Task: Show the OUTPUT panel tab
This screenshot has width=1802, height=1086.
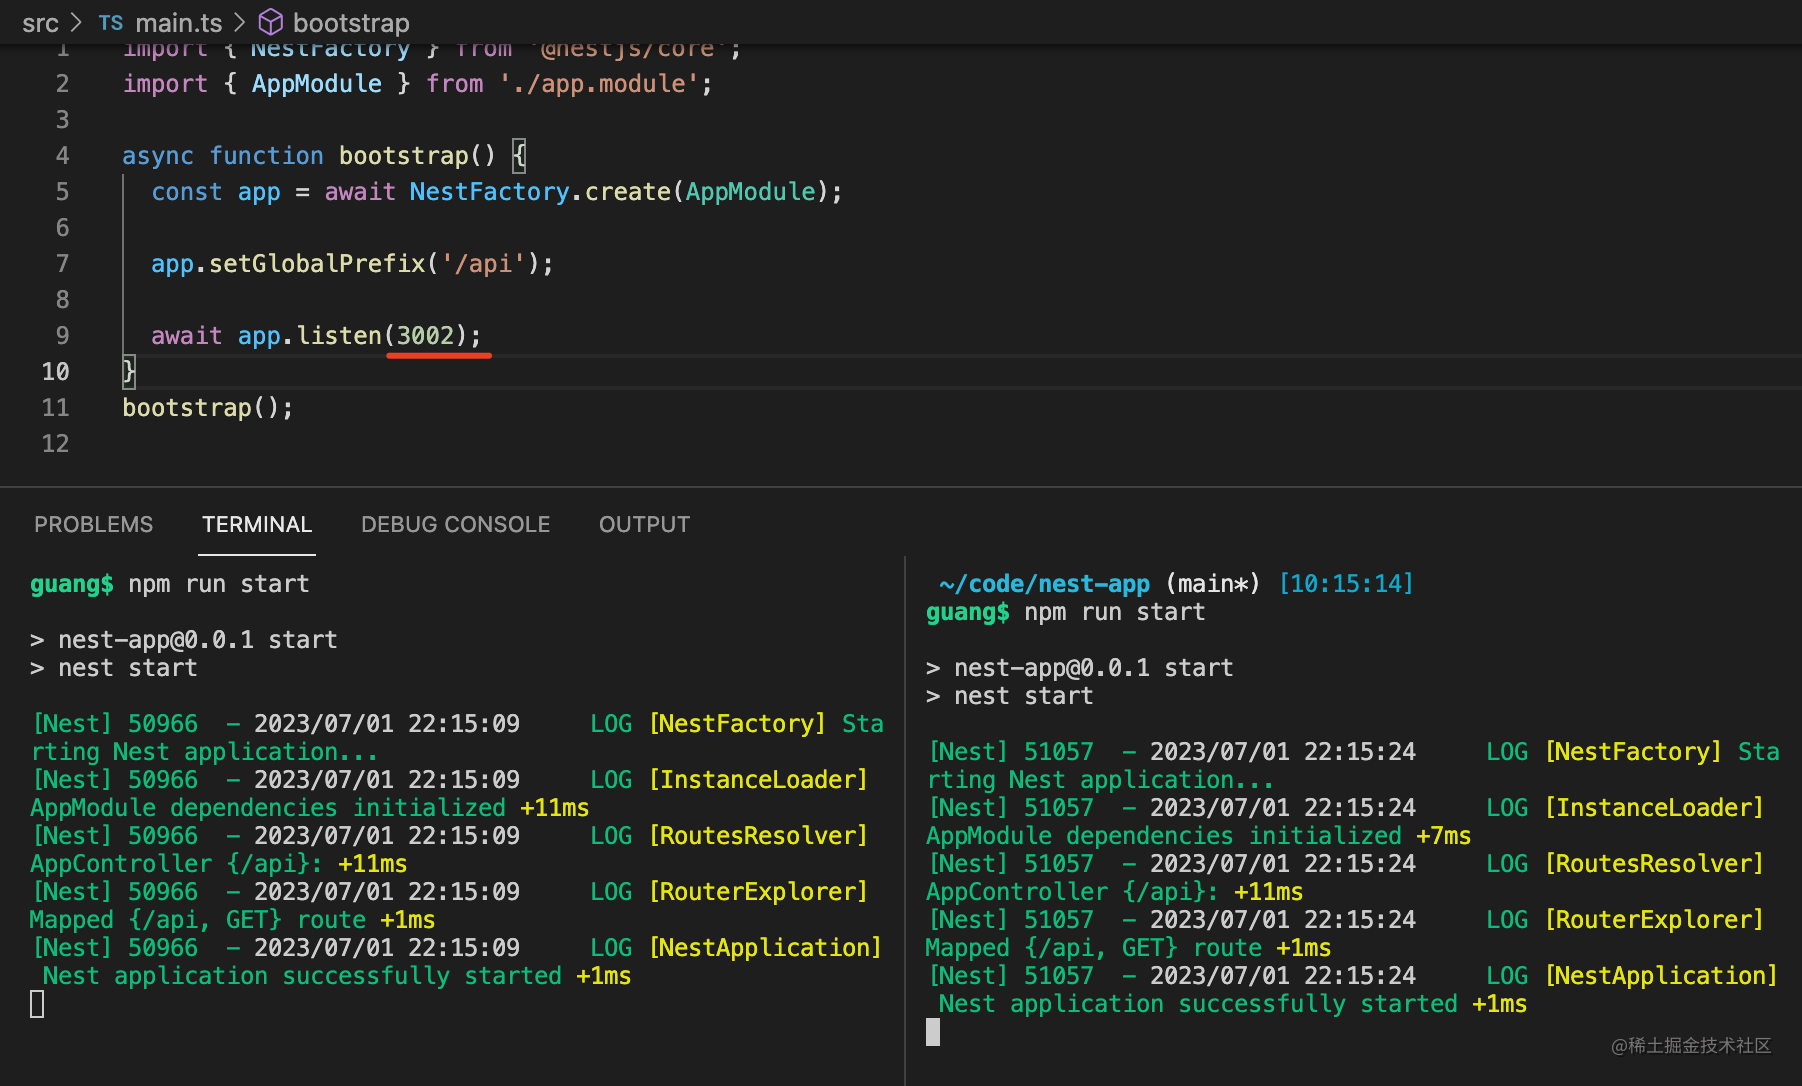Action: click(644, 524)
